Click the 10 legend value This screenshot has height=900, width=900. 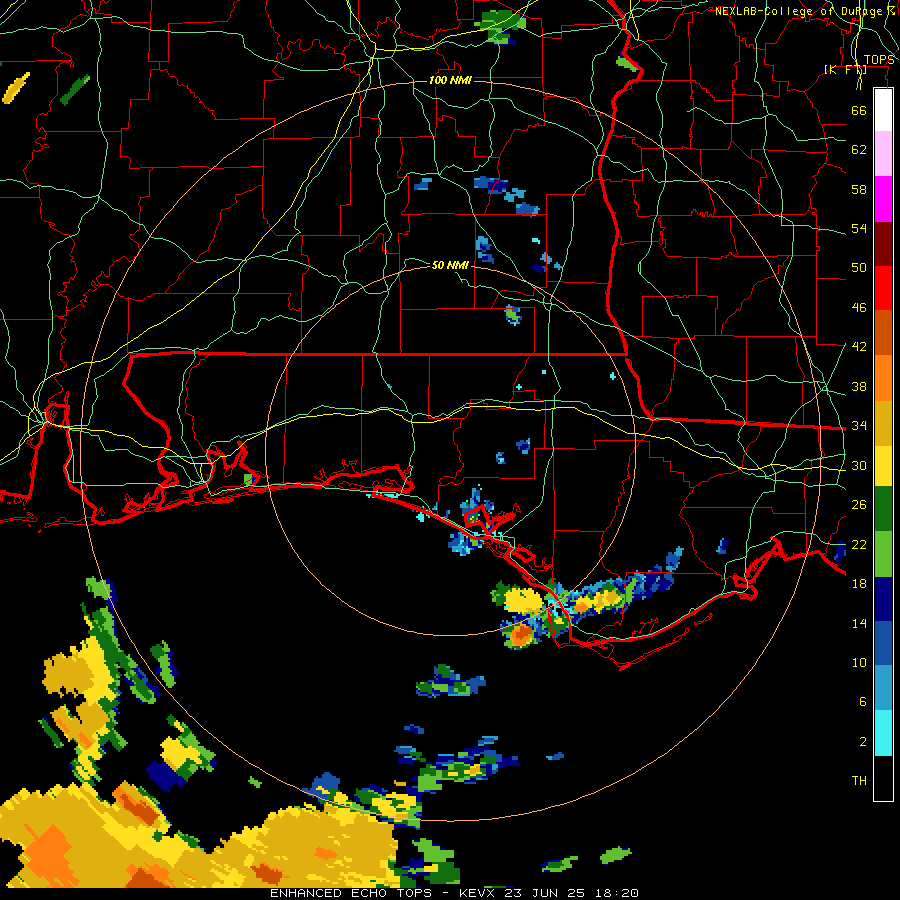point(859,662)
